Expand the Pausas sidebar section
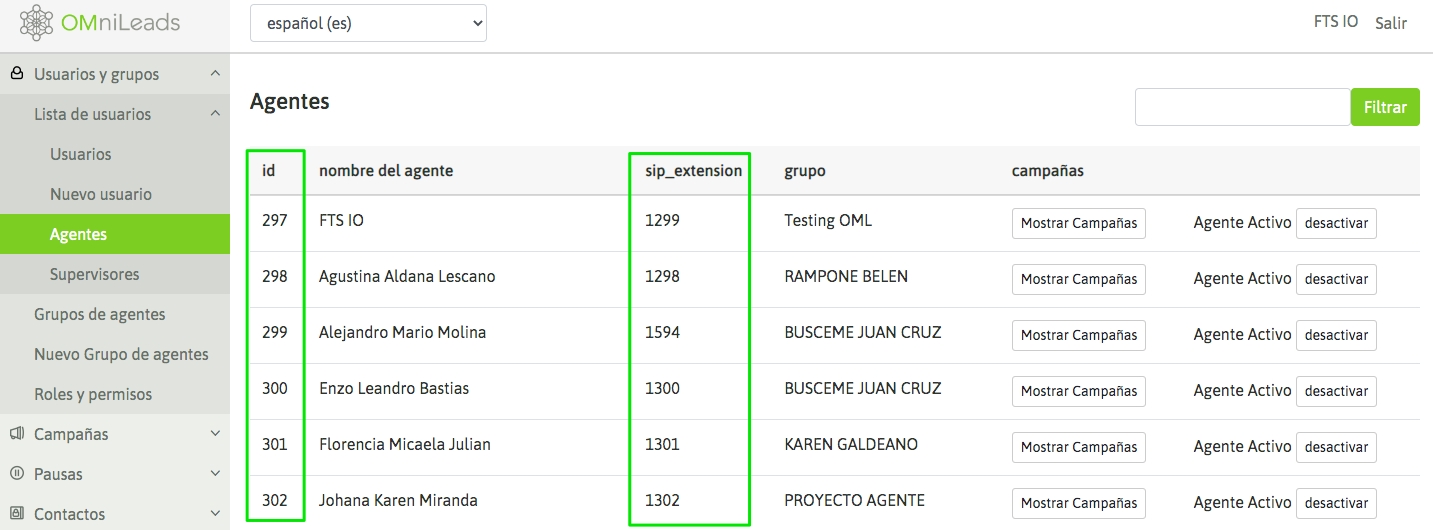The width and height of the screenshot is (1433, 530). 215,474
